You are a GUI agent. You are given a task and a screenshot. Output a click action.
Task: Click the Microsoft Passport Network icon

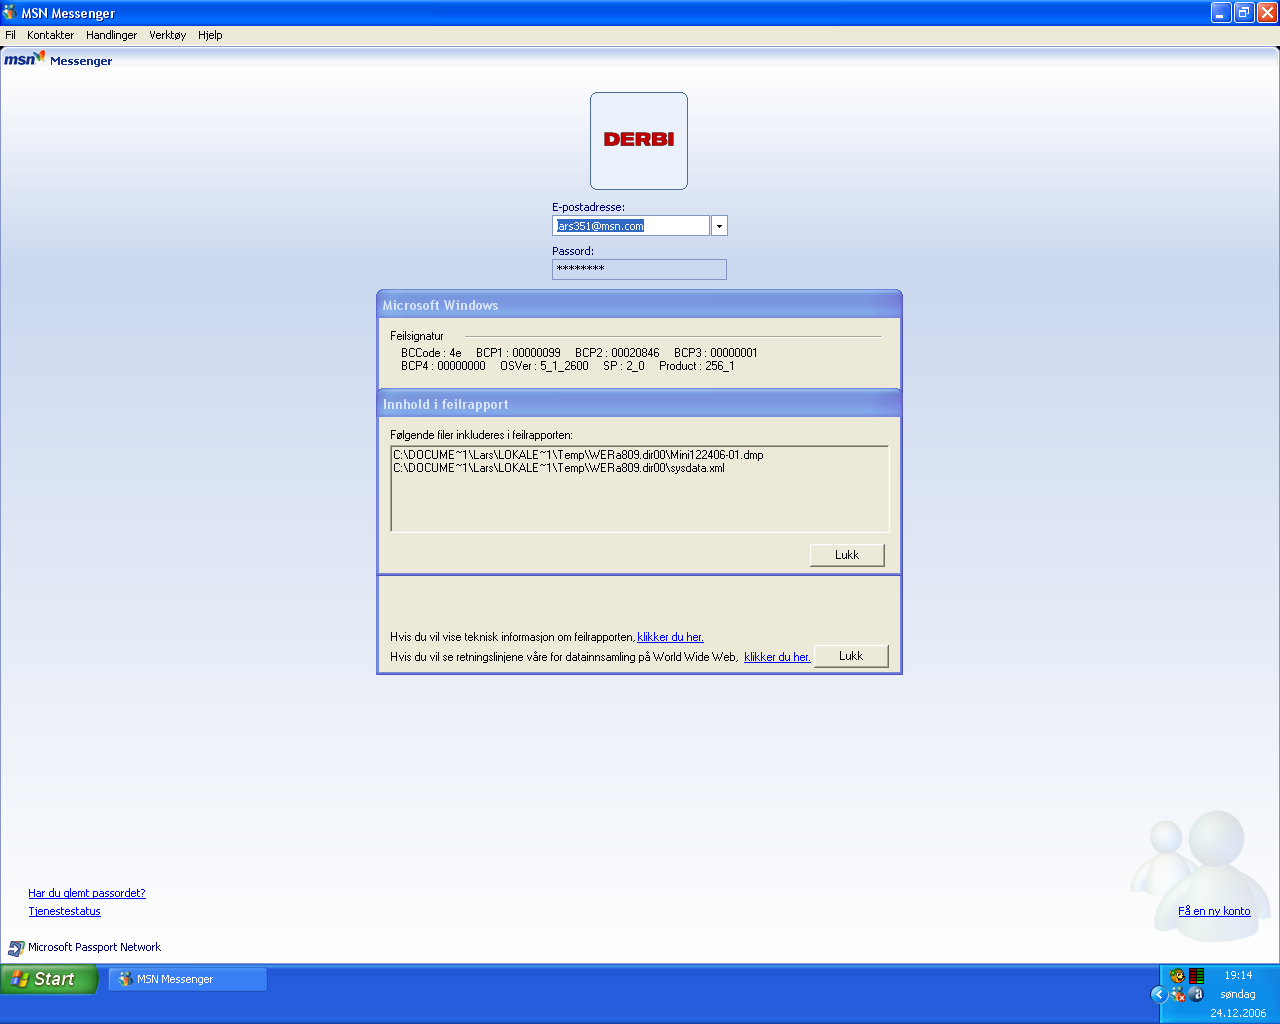click(x=16, y=948)
